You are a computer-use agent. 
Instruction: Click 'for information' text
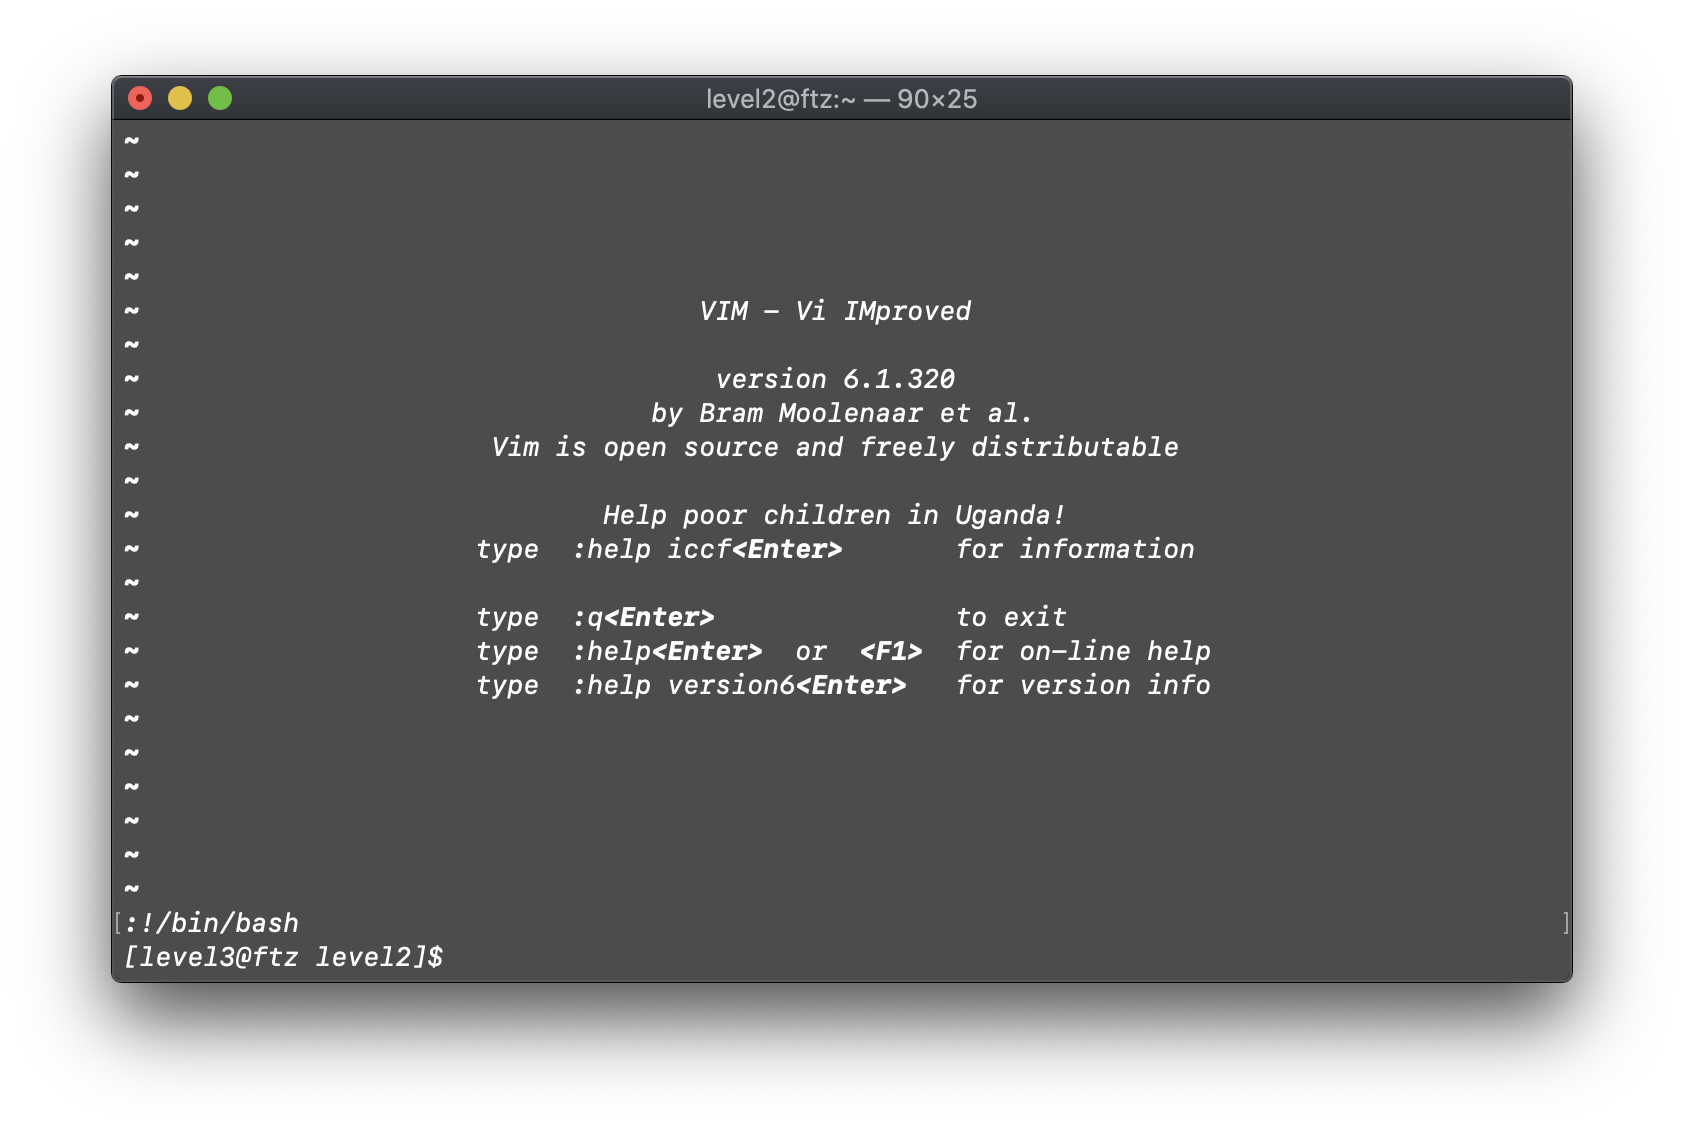pyautogui.click(x=1075, y=549)
